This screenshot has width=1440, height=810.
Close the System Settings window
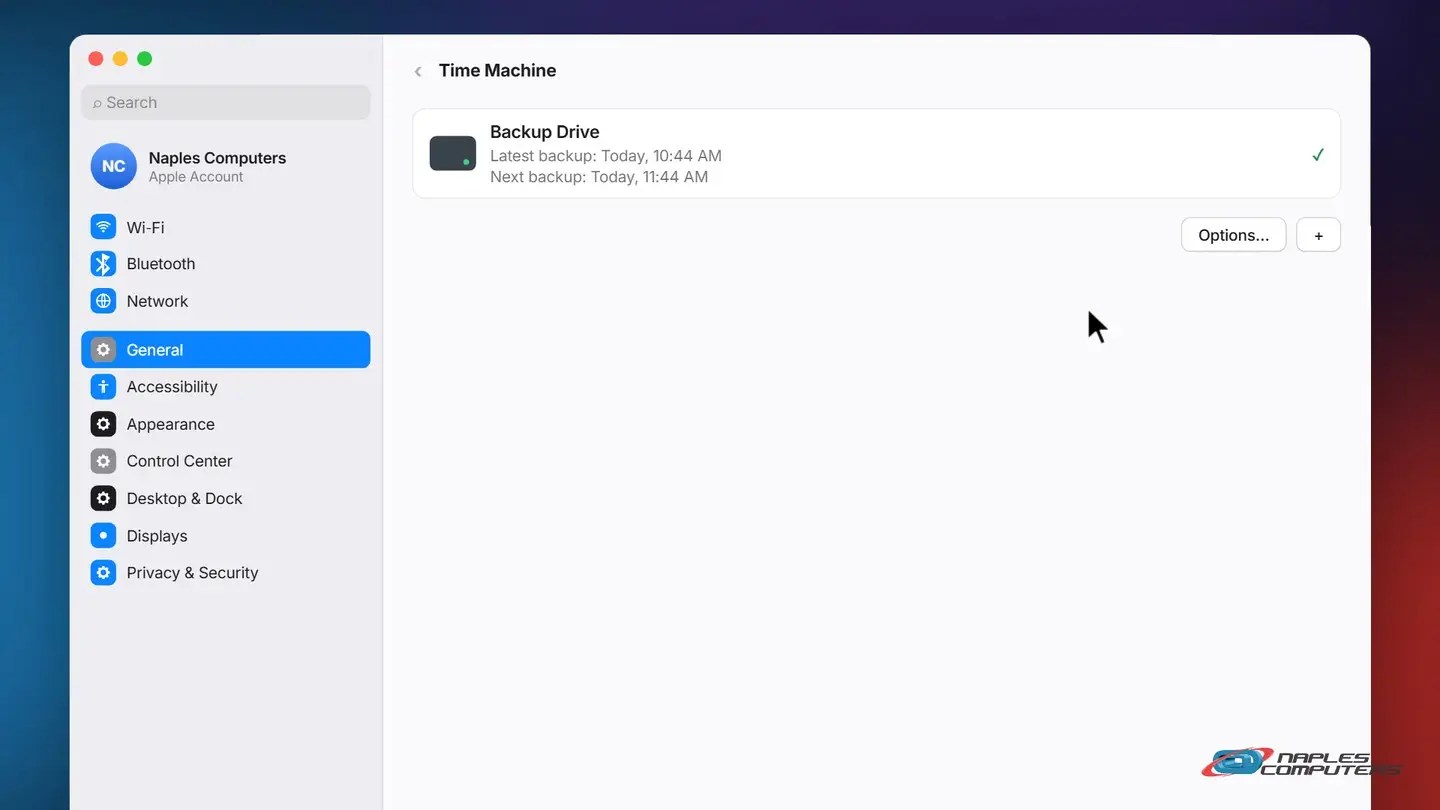96,59
